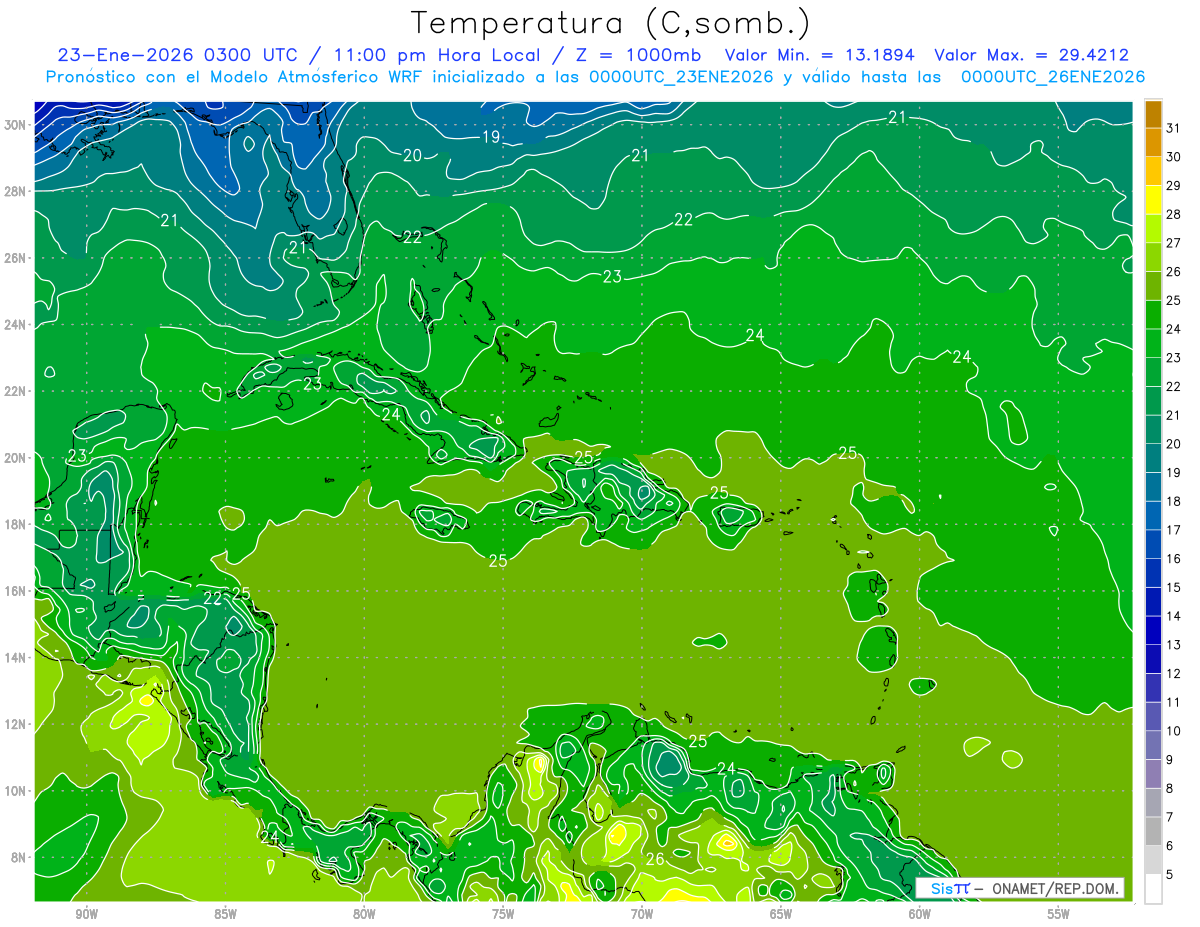
Task: Click the 90W longitude axis label
Action: [x=86, y=914]
